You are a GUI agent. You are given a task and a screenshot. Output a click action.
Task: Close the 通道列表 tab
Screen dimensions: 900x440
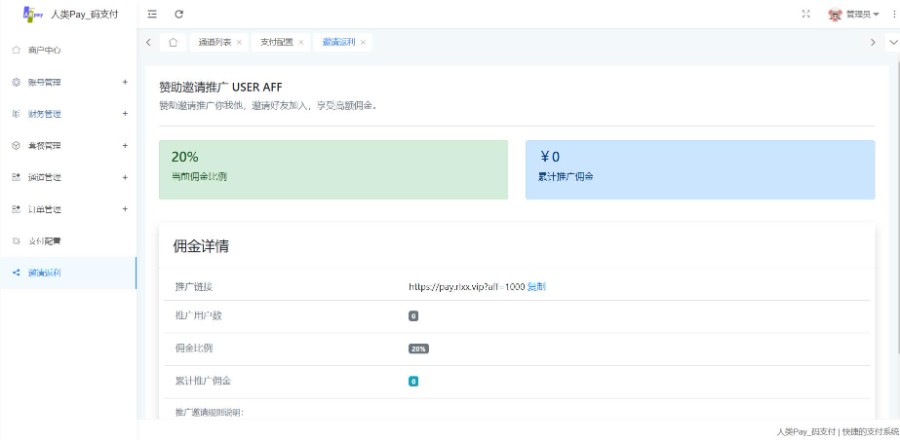coord(239,42)
